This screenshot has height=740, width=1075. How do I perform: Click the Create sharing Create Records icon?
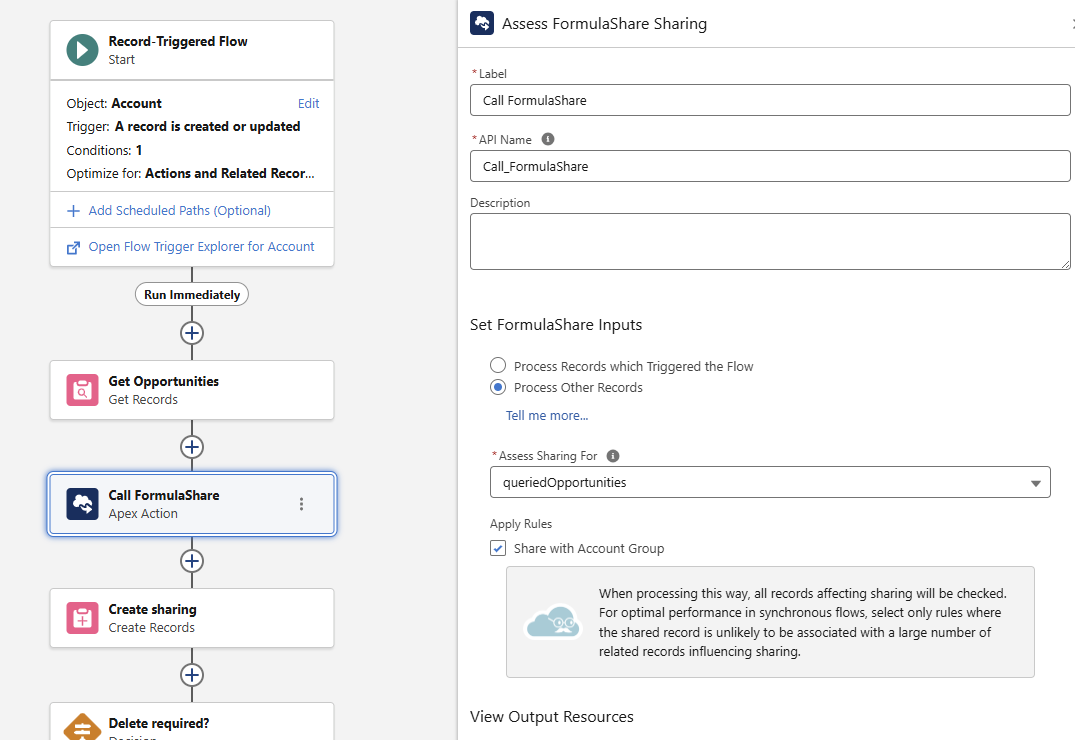81,618
